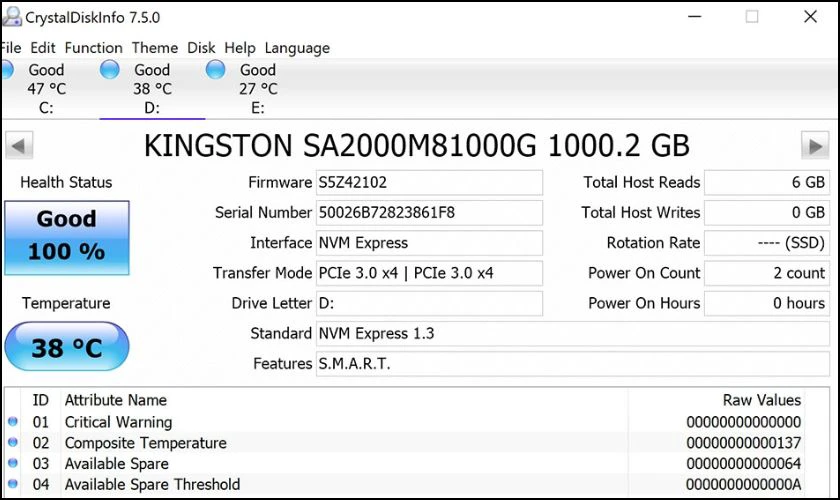Click the Drive Letter field D:
Viewport: 840px width, 500px height.
[x=429, y=303]
